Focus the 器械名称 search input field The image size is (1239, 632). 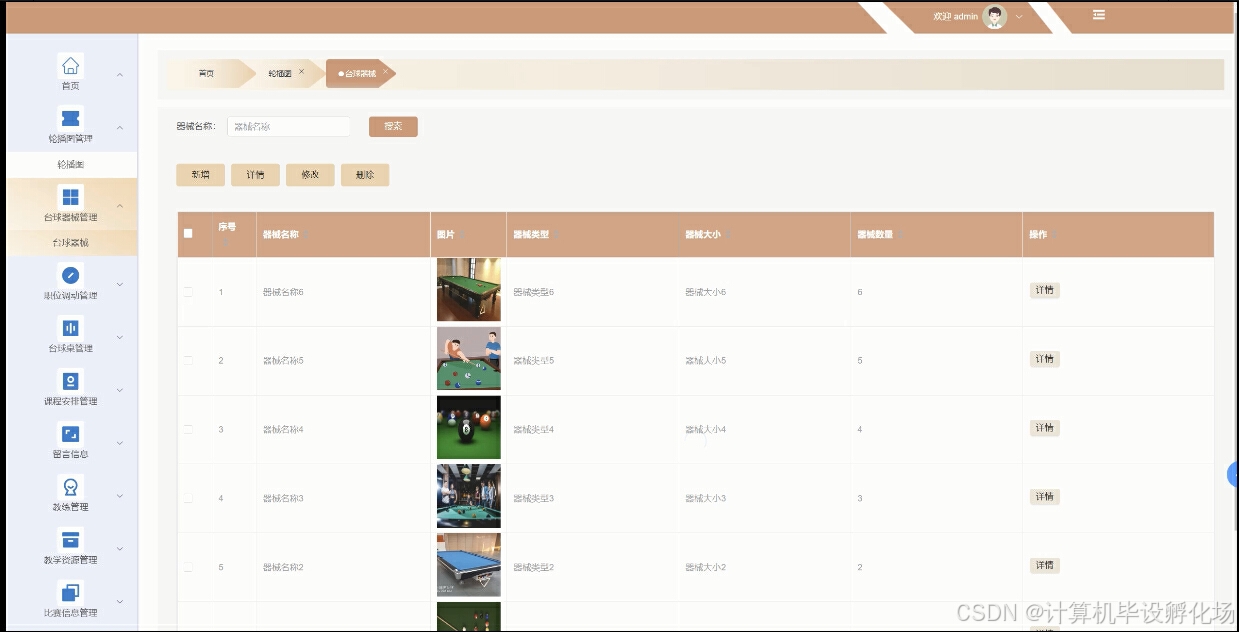coord(288,127)
